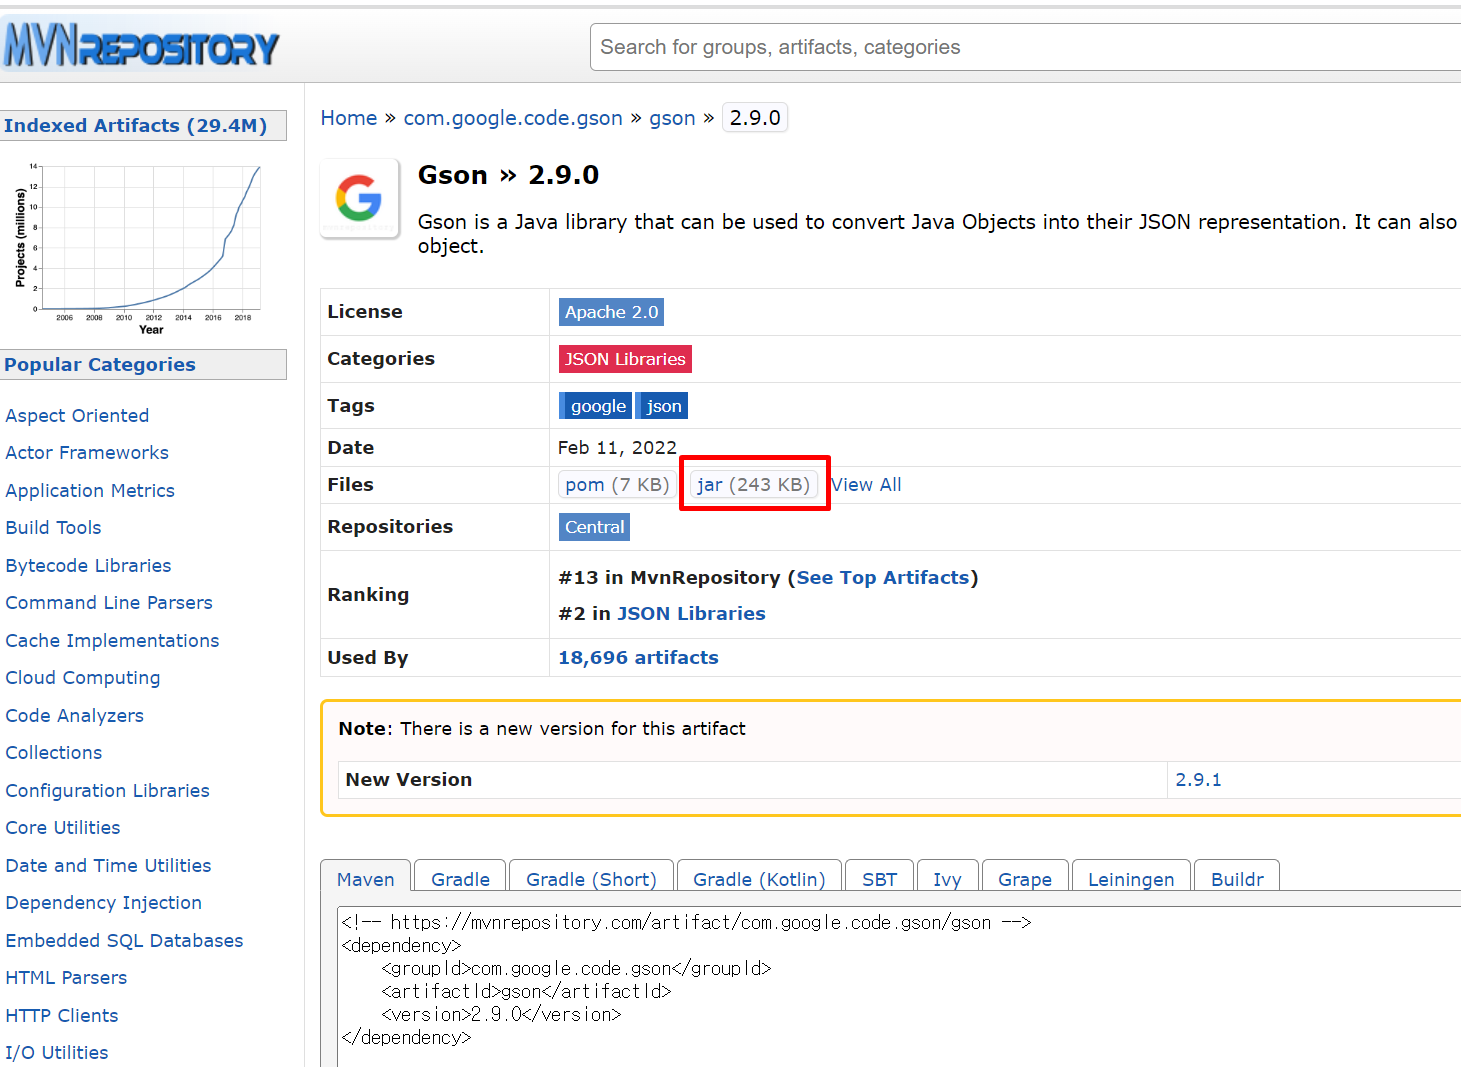Open Code Analyzers category
Image resolution: width=1461 pixels, height=1067 pixels.
point(75,716)
